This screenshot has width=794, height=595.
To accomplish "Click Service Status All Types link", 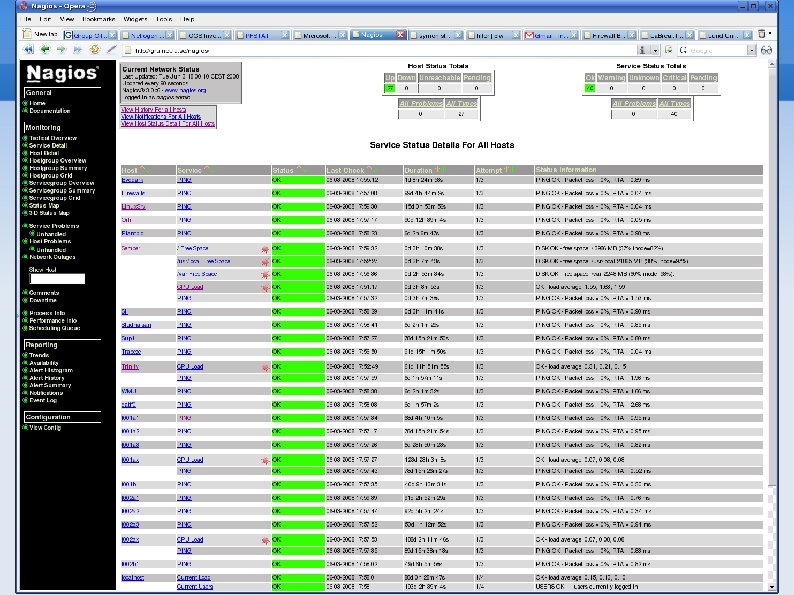I will pos(674,103).
